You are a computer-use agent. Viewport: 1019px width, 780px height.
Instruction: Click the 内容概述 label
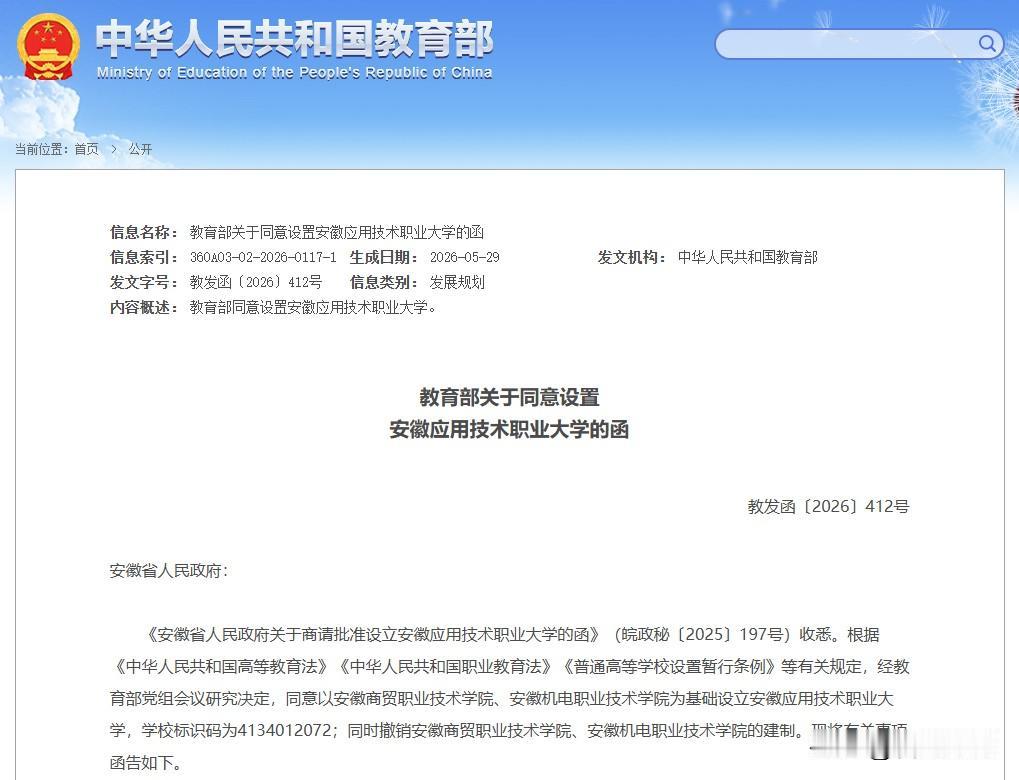click(144, 307)
